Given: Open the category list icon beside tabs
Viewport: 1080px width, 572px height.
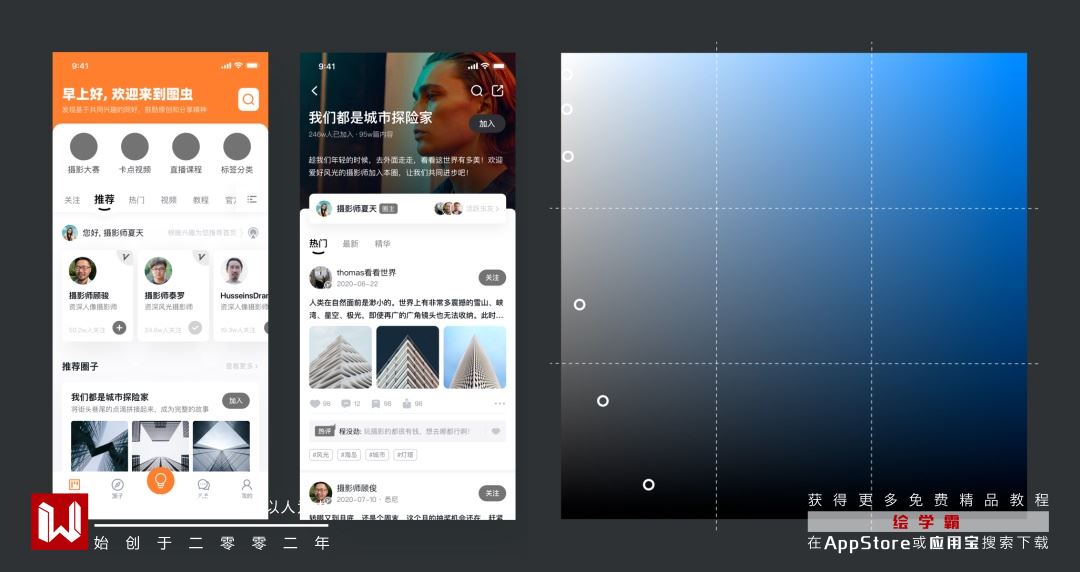Looking at the screenshot, I should point(252,199).
